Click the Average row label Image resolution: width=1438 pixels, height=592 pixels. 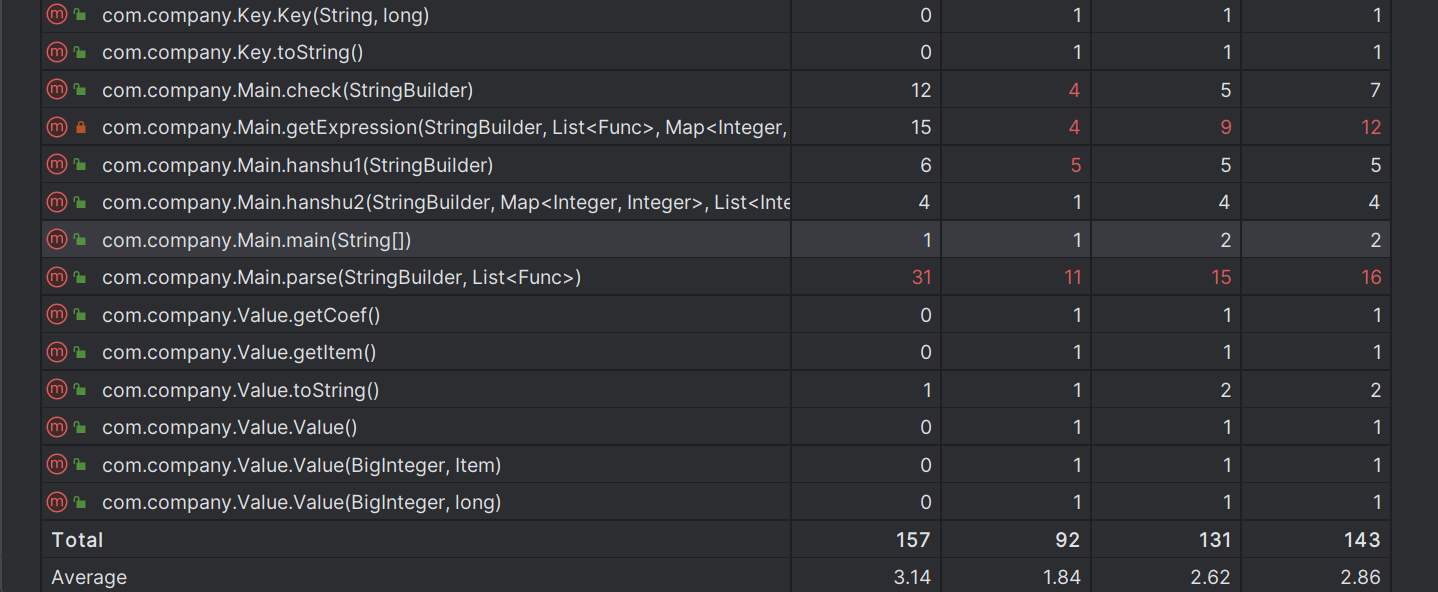89,577
